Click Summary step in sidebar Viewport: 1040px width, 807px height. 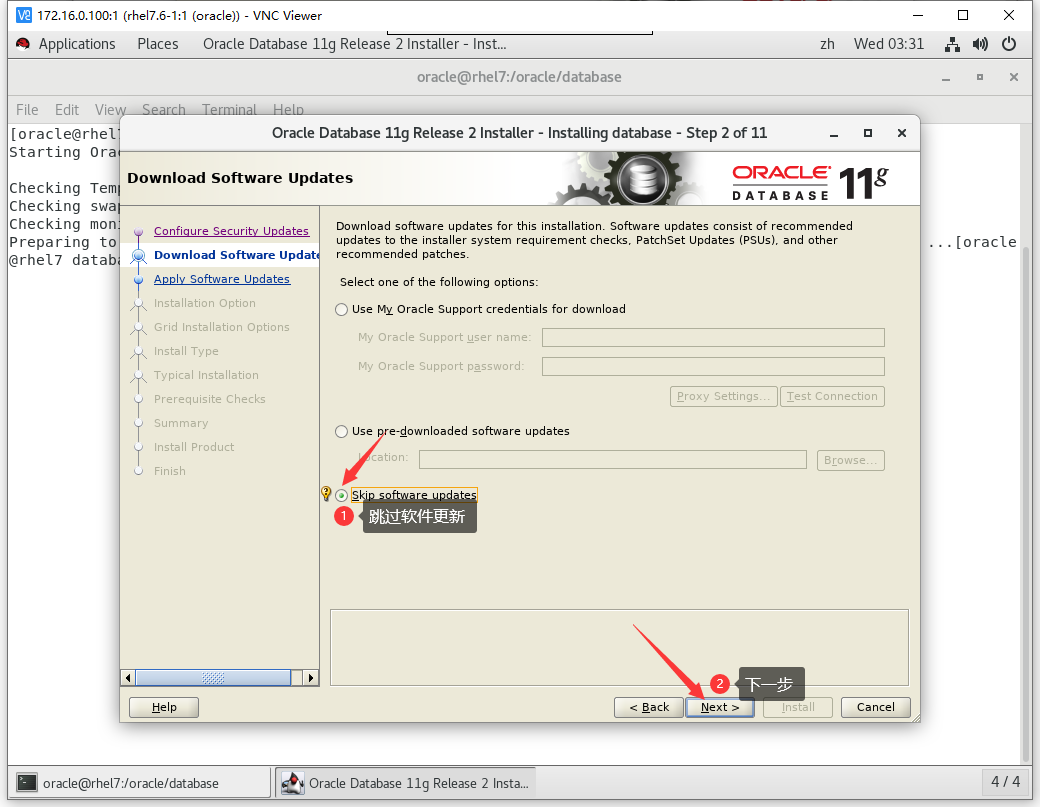point(180,423)
